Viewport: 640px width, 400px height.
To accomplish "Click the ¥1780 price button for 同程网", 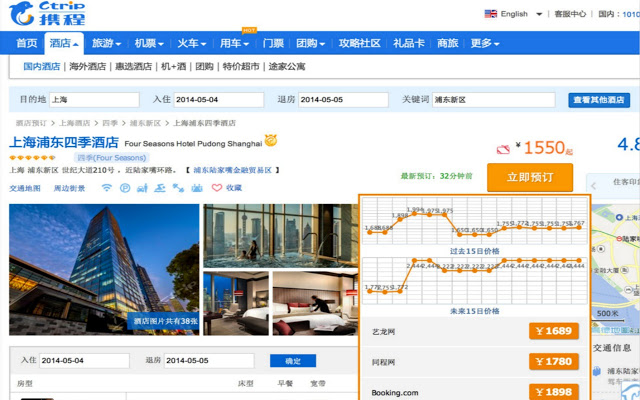I will [x=554, y=362].
